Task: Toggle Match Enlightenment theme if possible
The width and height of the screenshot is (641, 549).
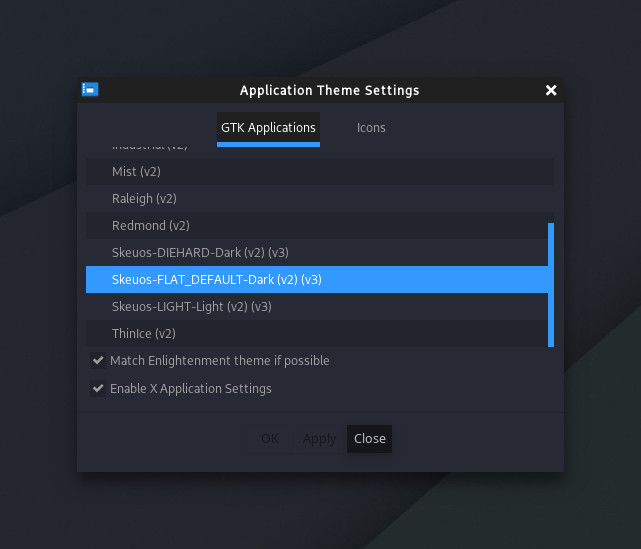Action: click(x=219, y=361)
